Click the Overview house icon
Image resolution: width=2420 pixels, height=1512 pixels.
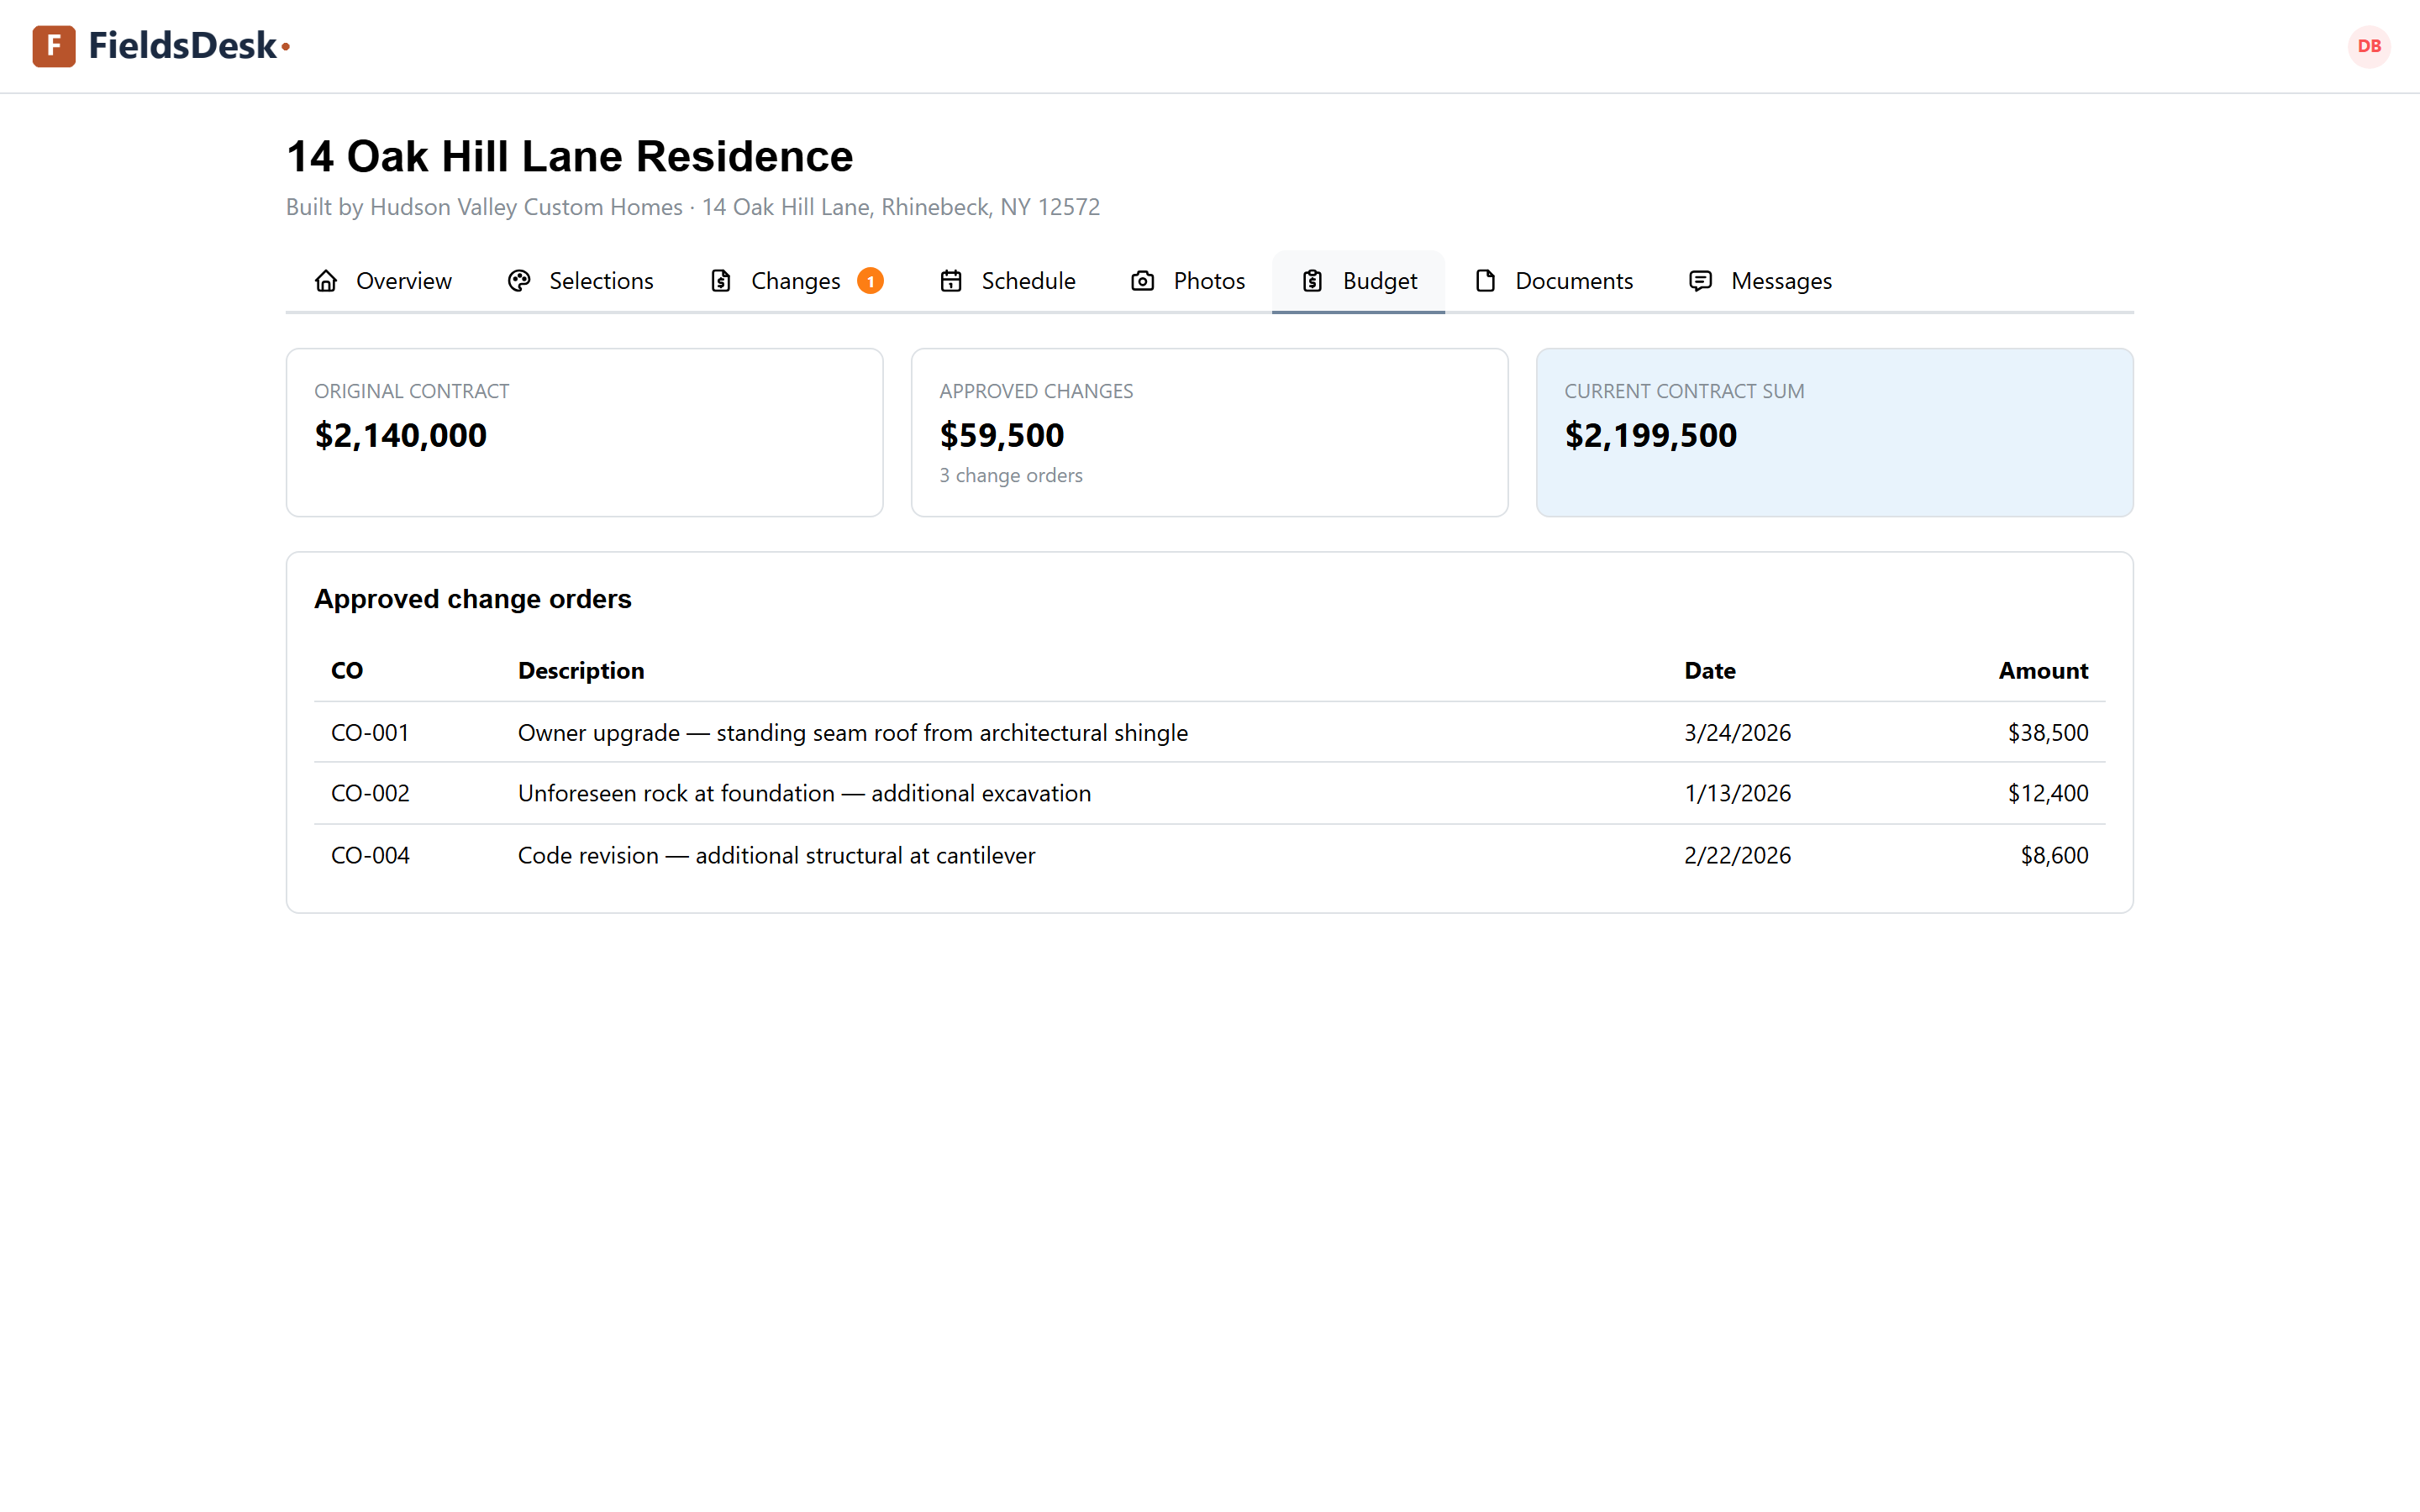[x=326, y=281]
